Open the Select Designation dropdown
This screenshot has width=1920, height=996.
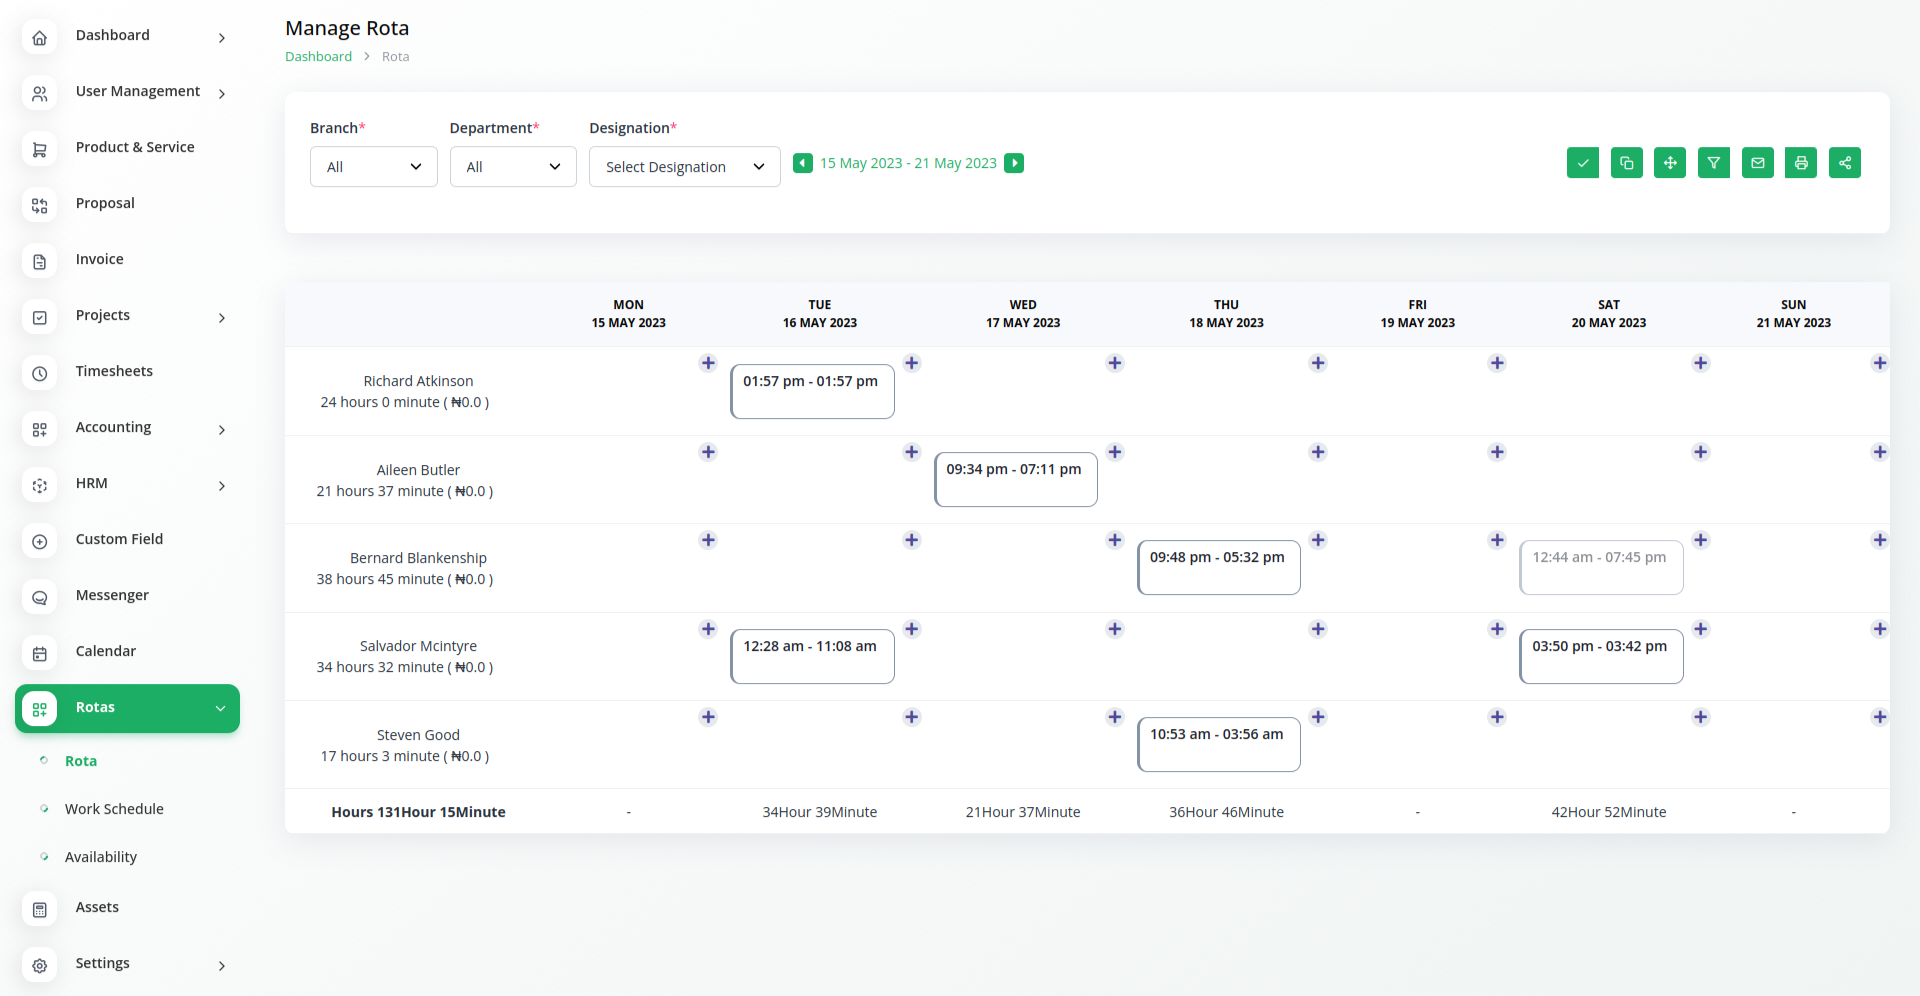[685, 167]
